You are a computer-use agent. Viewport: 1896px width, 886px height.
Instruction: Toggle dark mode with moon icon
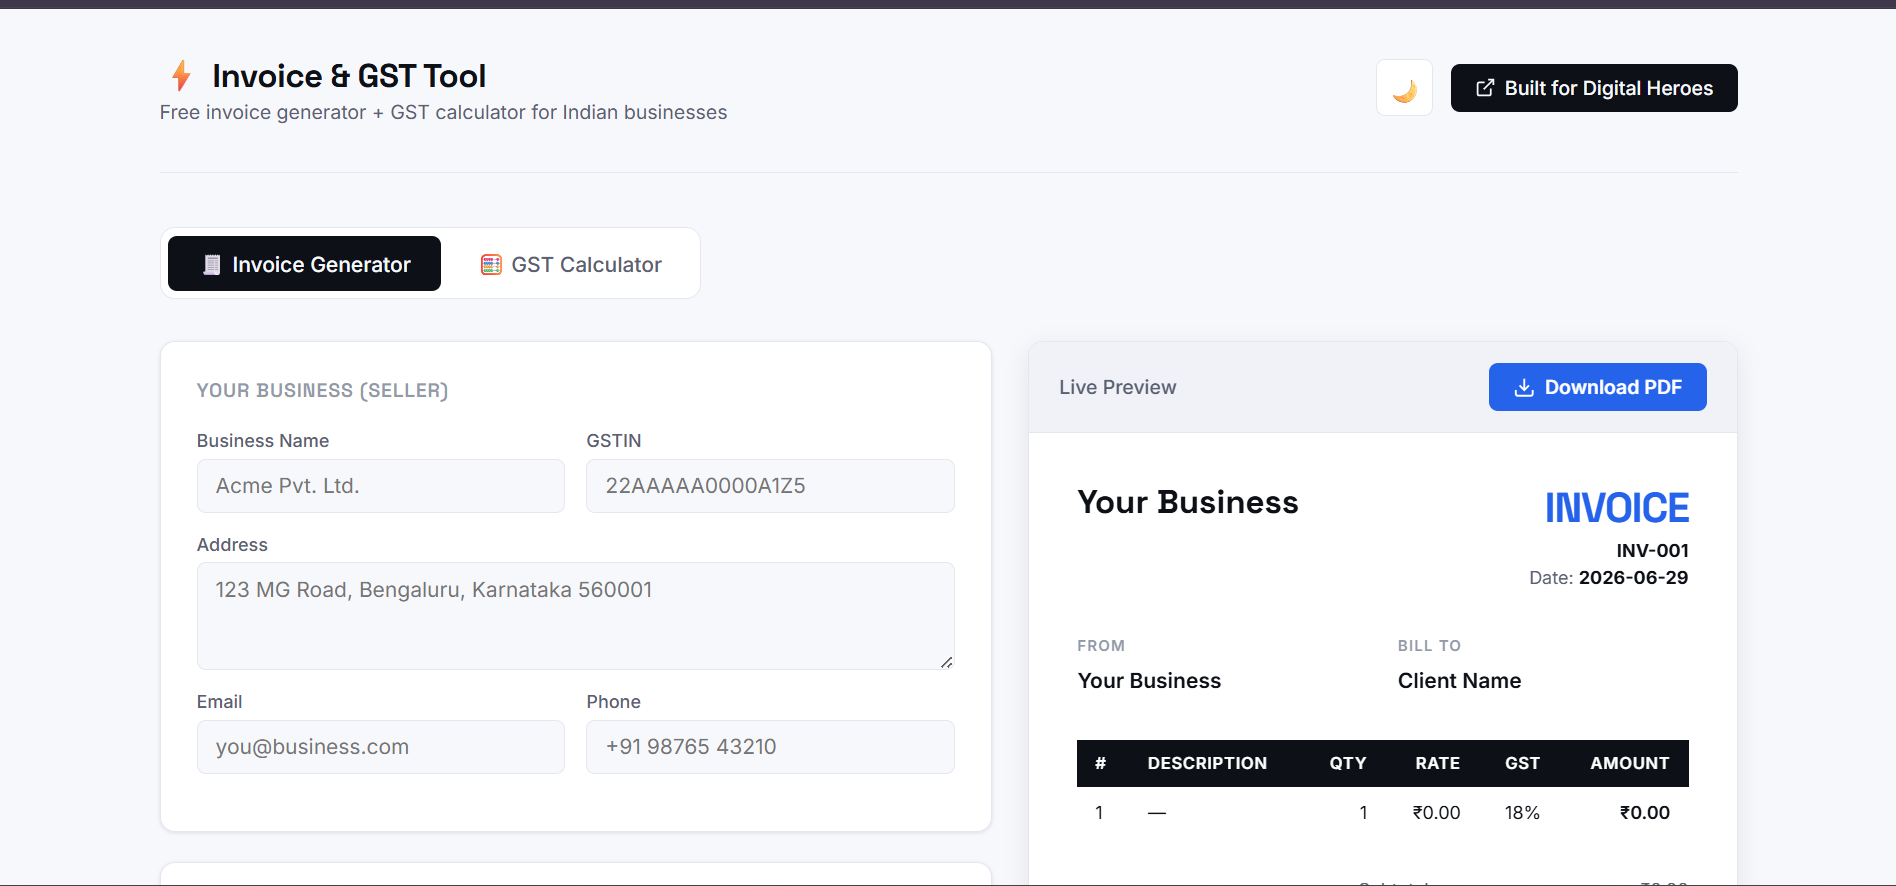[x=1404, y=88]
